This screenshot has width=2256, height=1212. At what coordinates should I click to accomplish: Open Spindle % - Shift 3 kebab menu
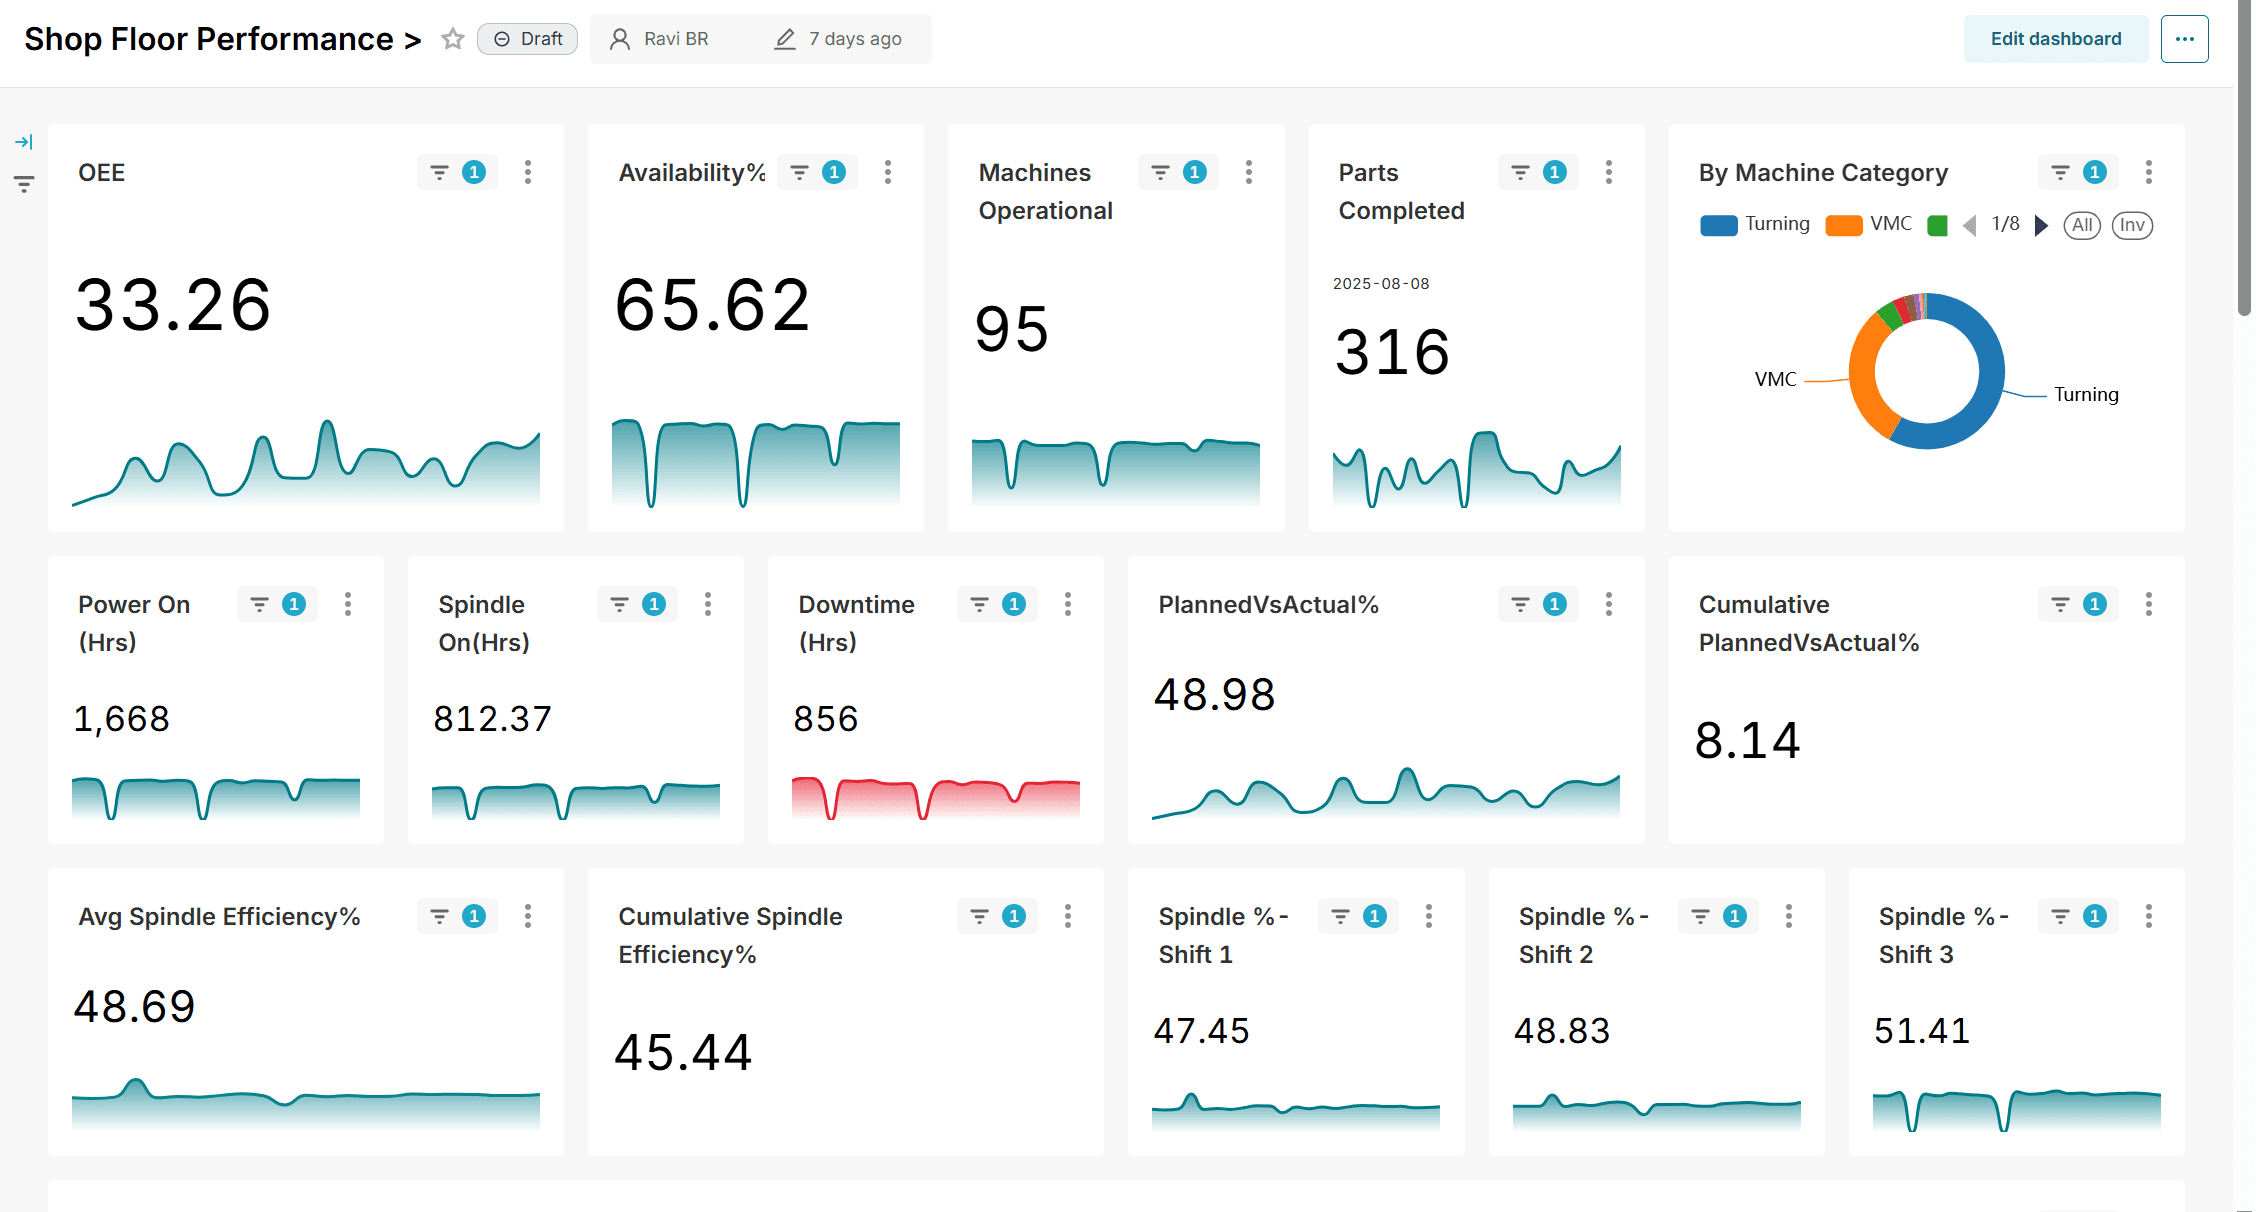click(2148, 916)
